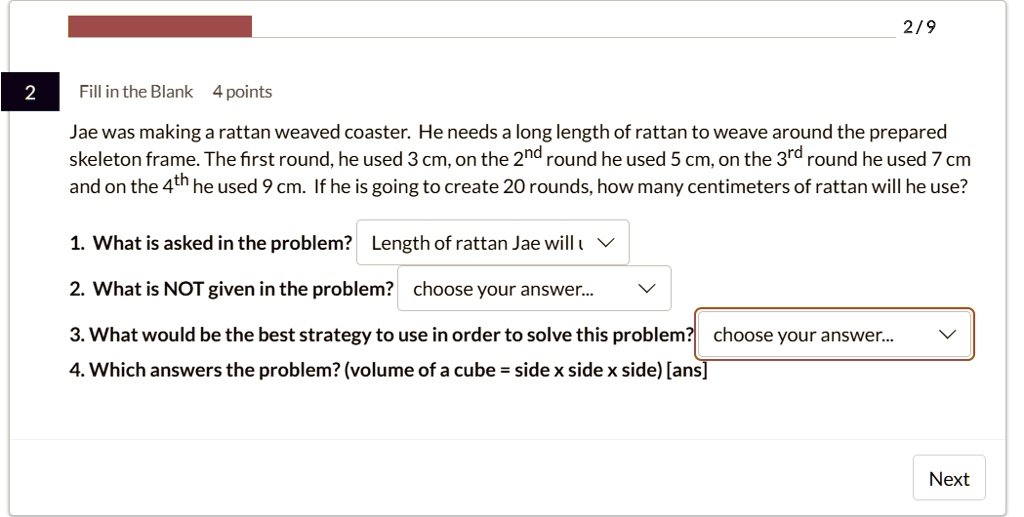Click the Next button
The width and height of the screenshot is (1024, 517).
coord(949,478)
